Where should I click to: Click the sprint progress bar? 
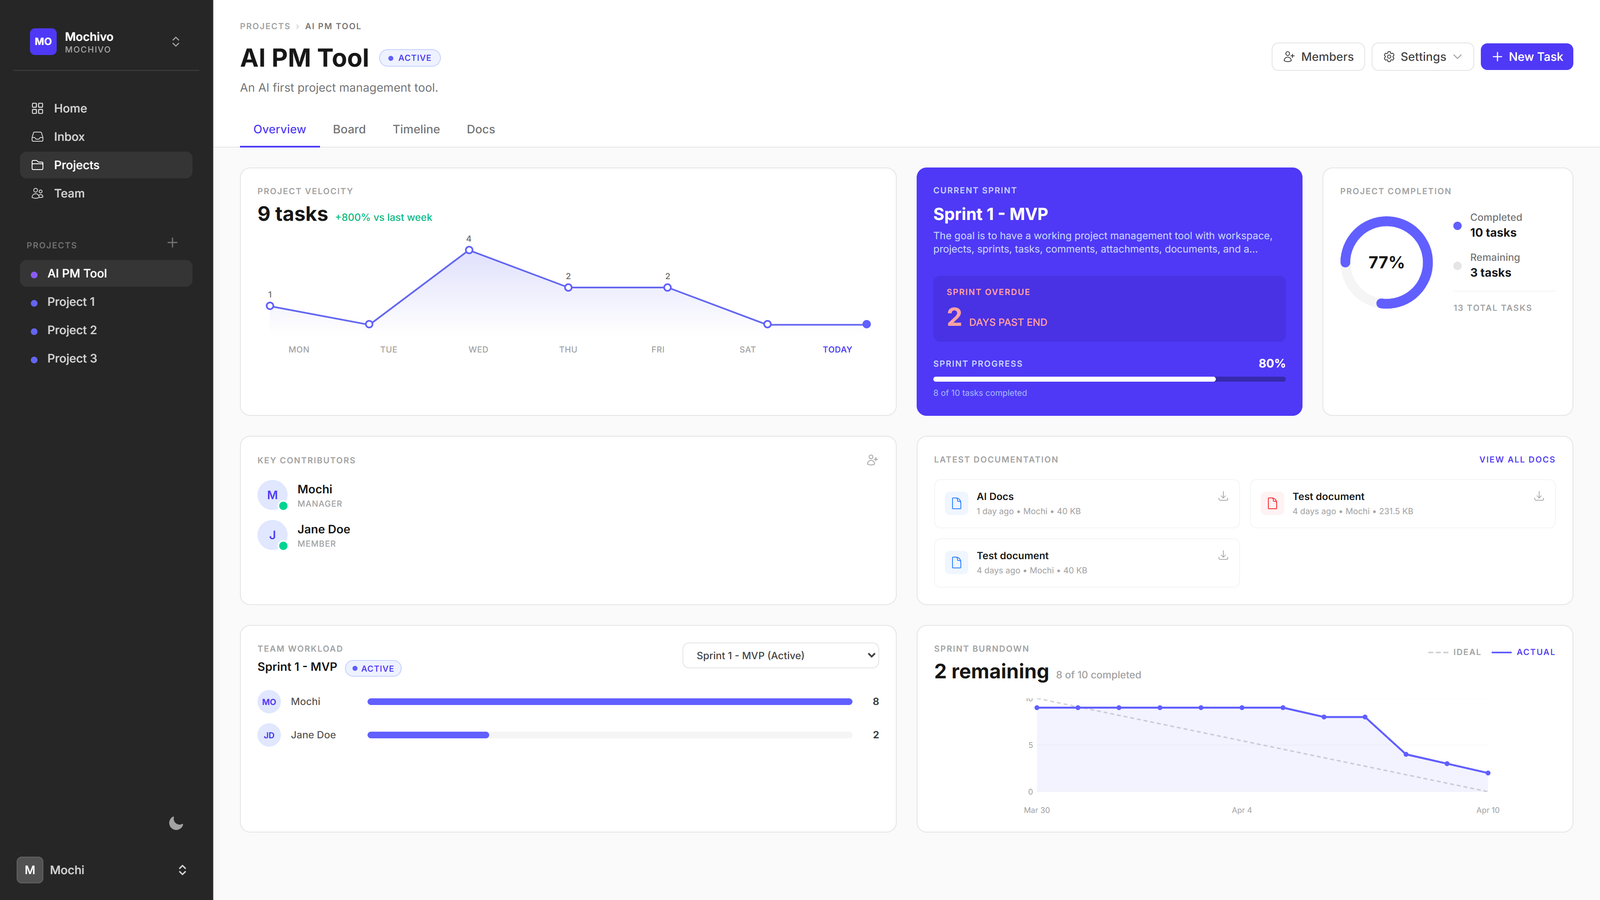pyautogui.click(x=1108, y=379)
